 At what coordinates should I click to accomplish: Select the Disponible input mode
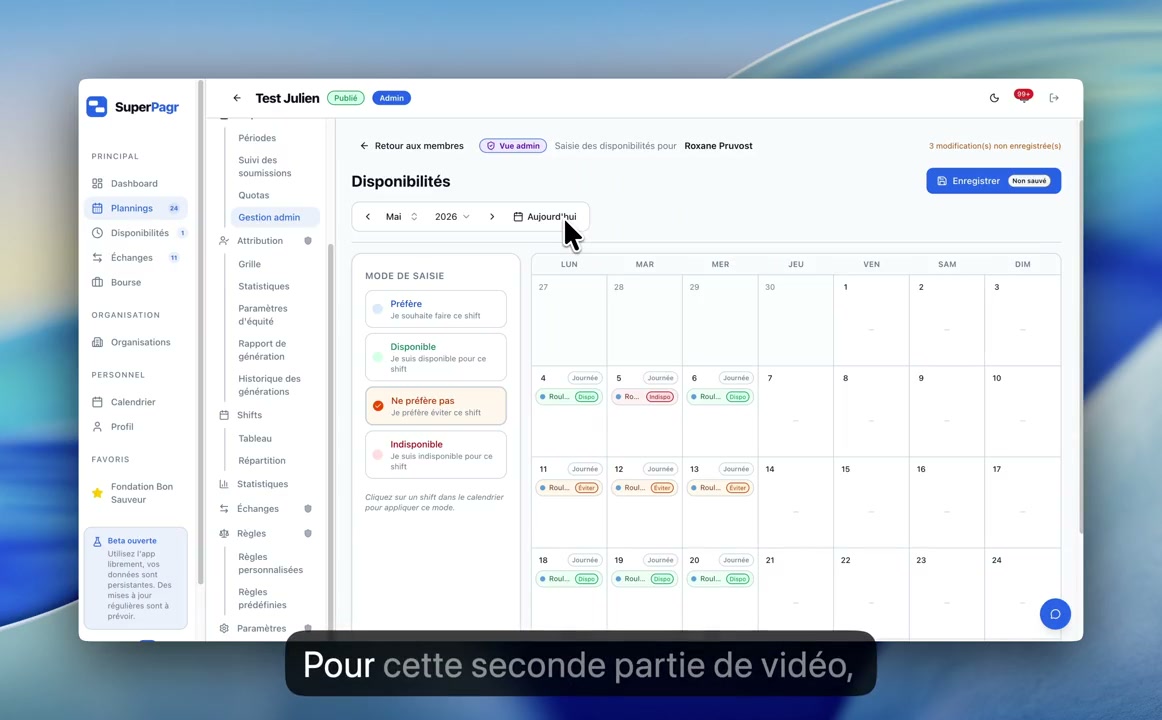coord(436,357)
